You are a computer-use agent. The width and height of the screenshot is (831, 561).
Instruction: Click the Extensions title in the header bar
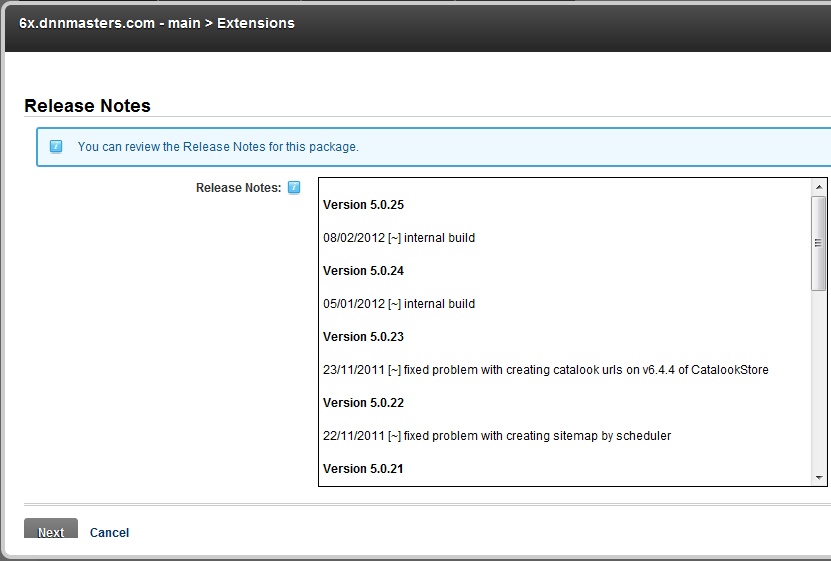pos(256,23)
